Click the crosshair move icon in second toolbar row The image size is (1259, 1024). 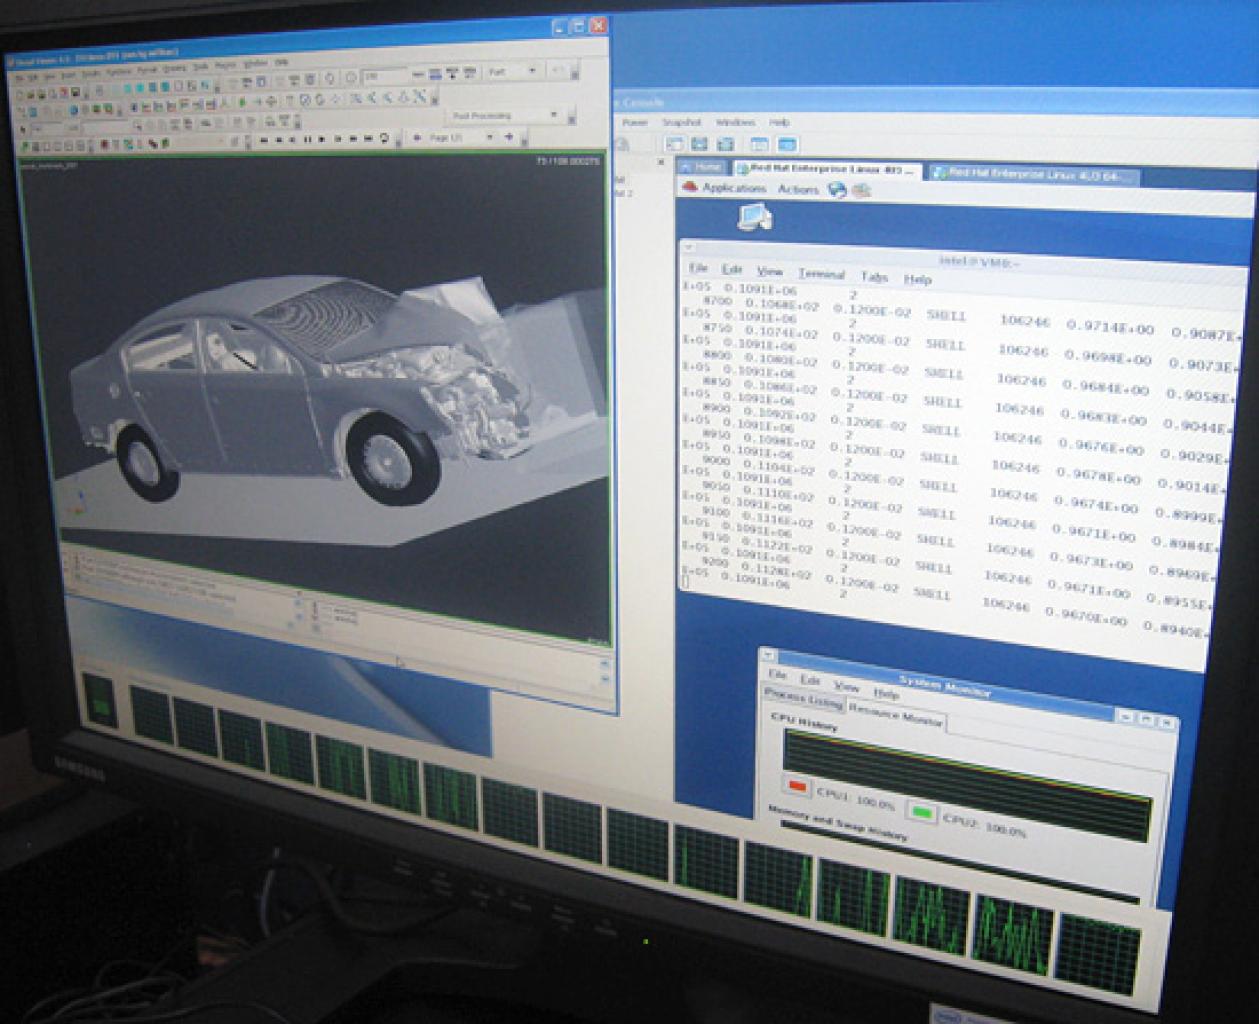pyautogui.click(x=271, y=101)
